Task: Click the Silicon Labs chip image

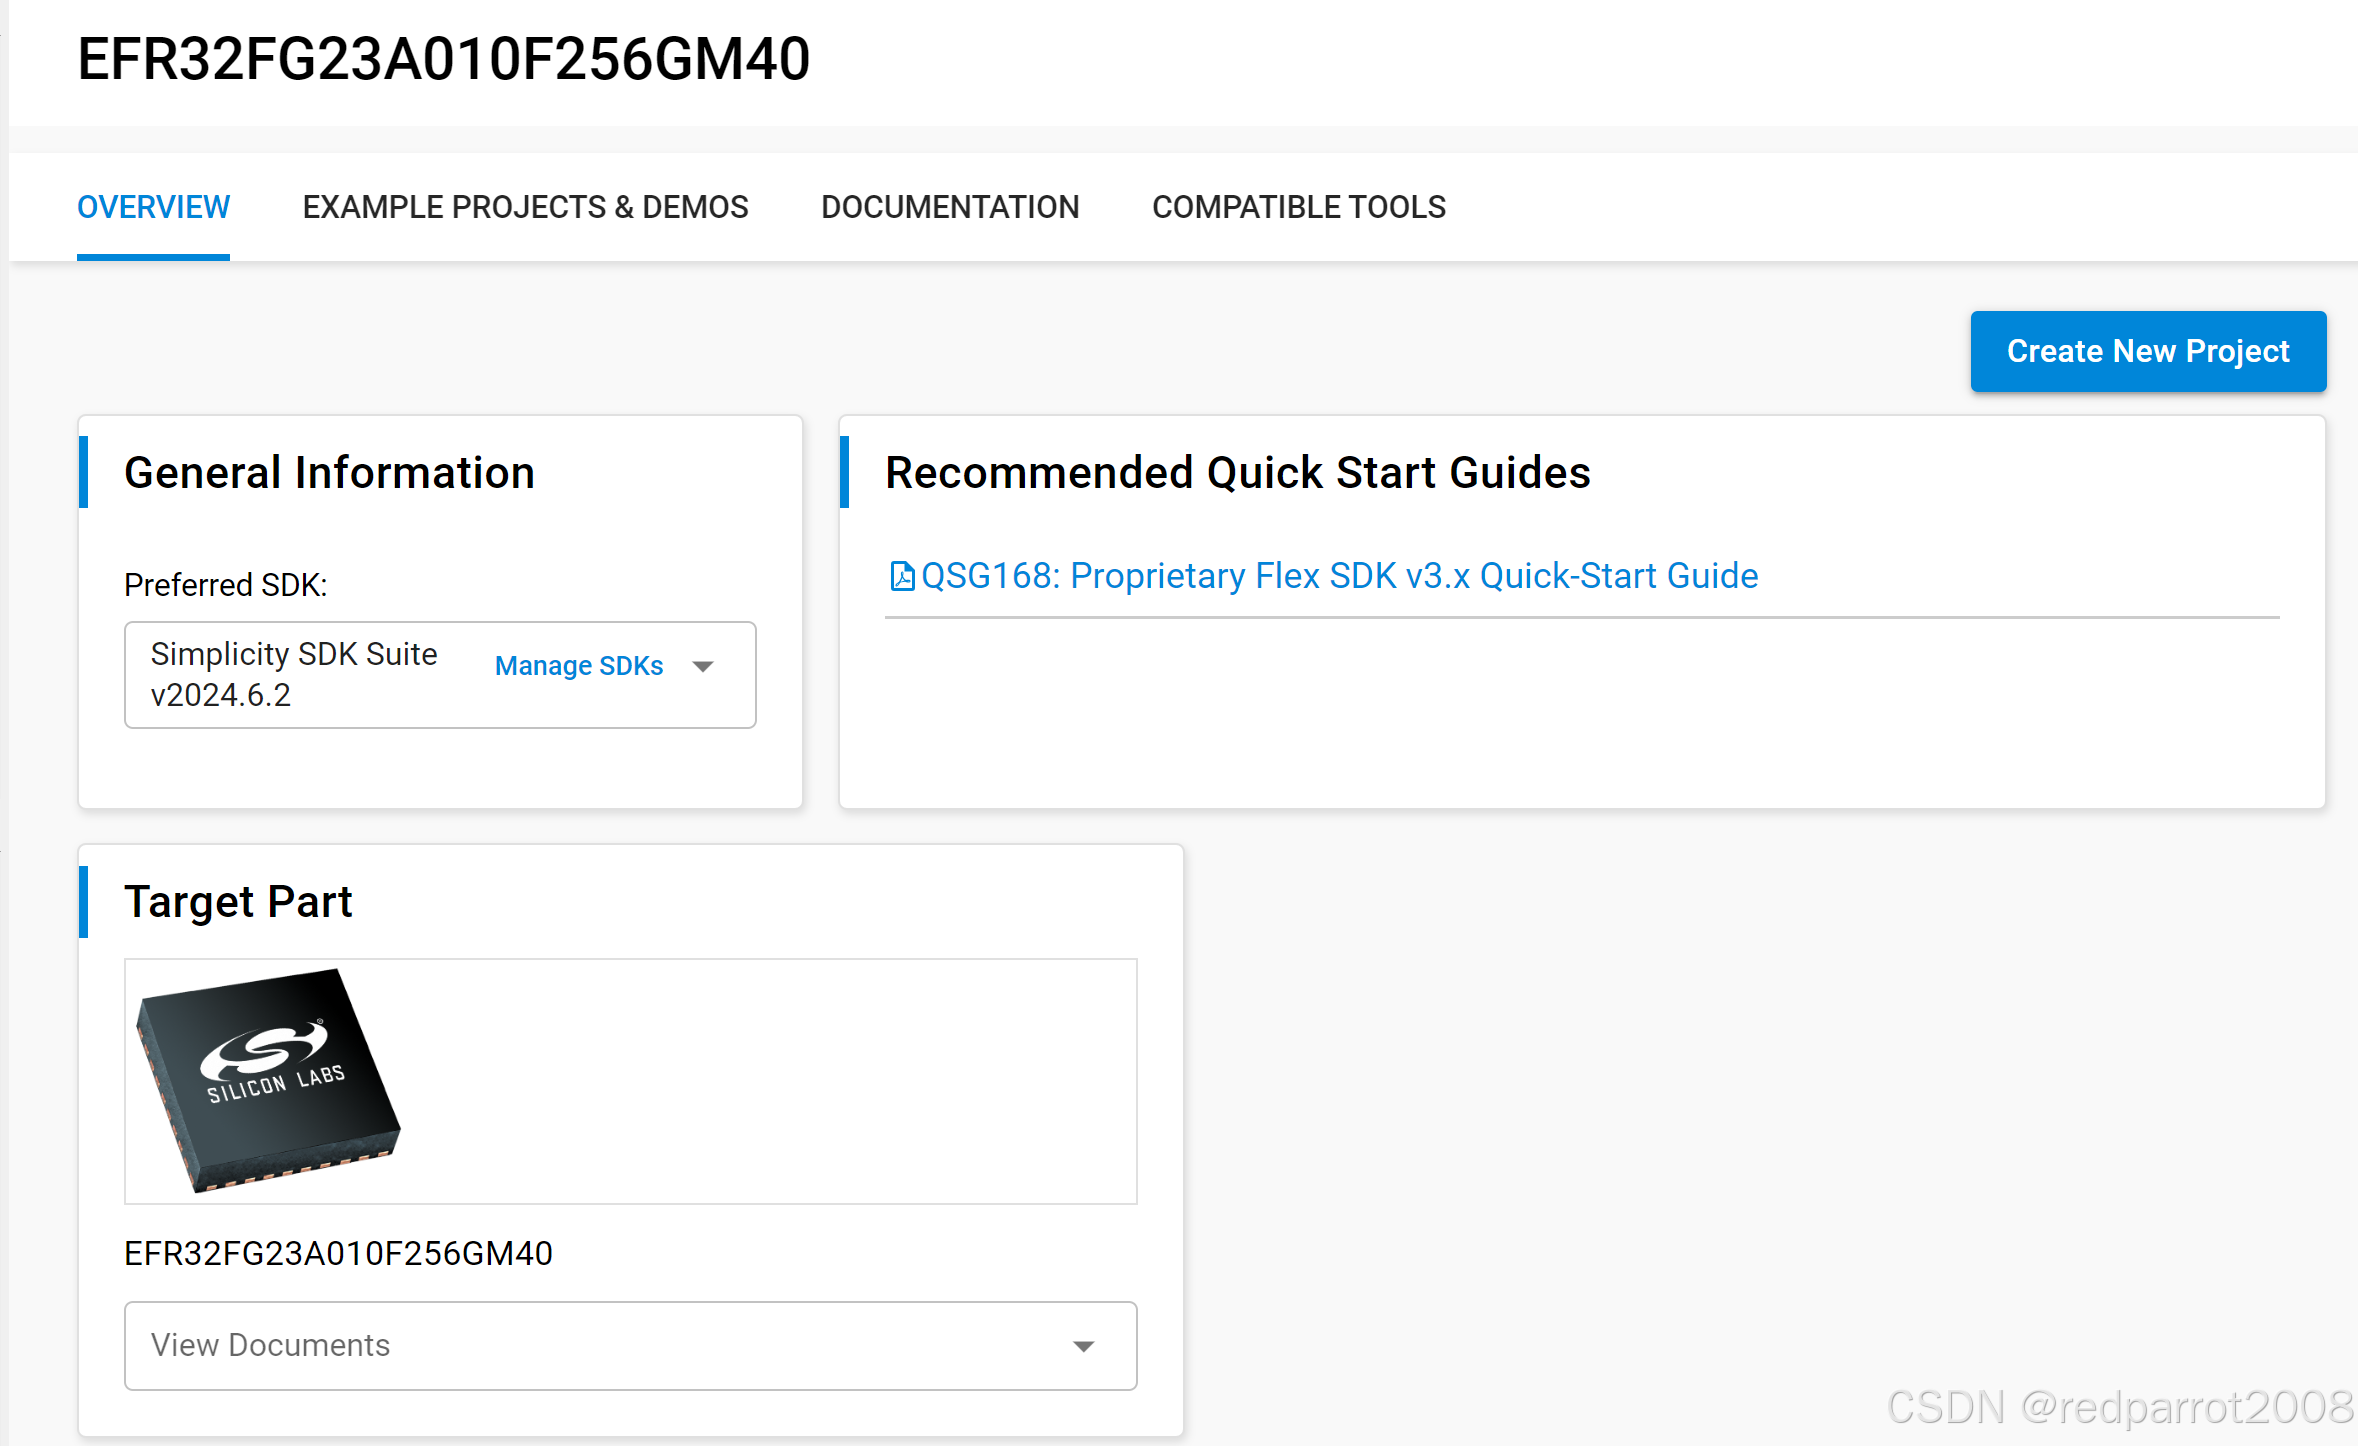Action: (268, 1080)
